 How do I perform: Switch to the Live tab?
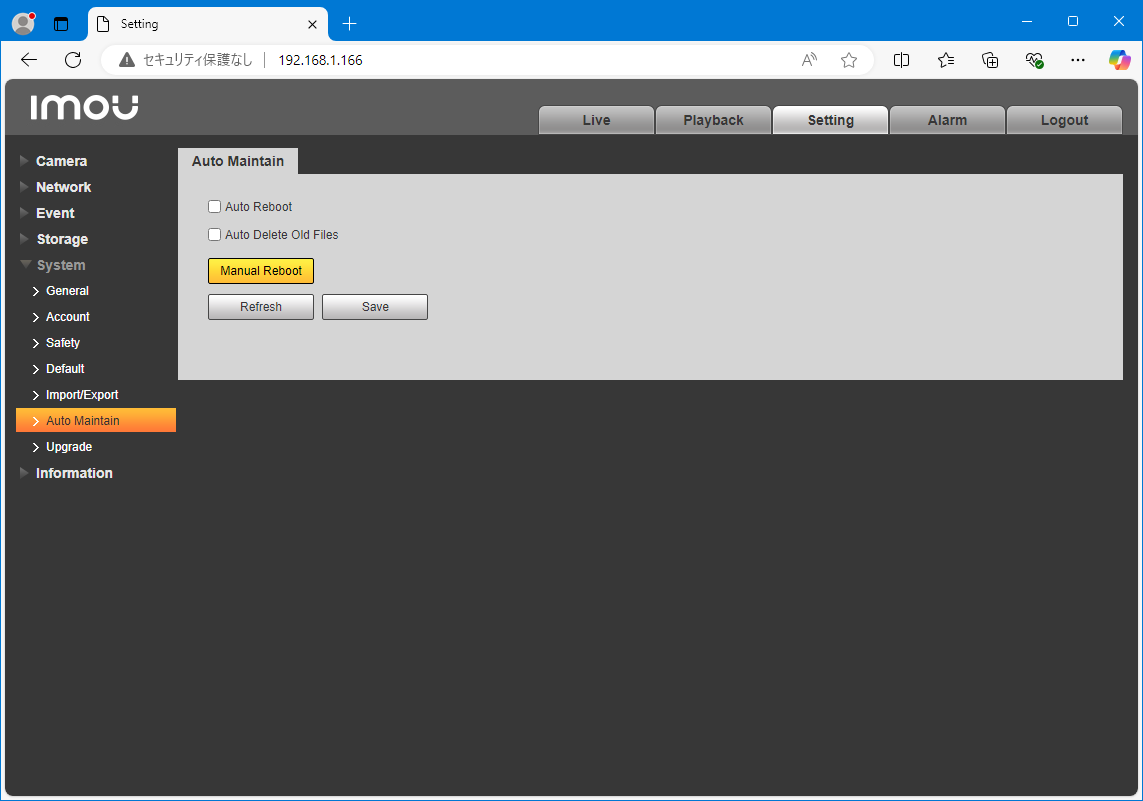[596, 120]
